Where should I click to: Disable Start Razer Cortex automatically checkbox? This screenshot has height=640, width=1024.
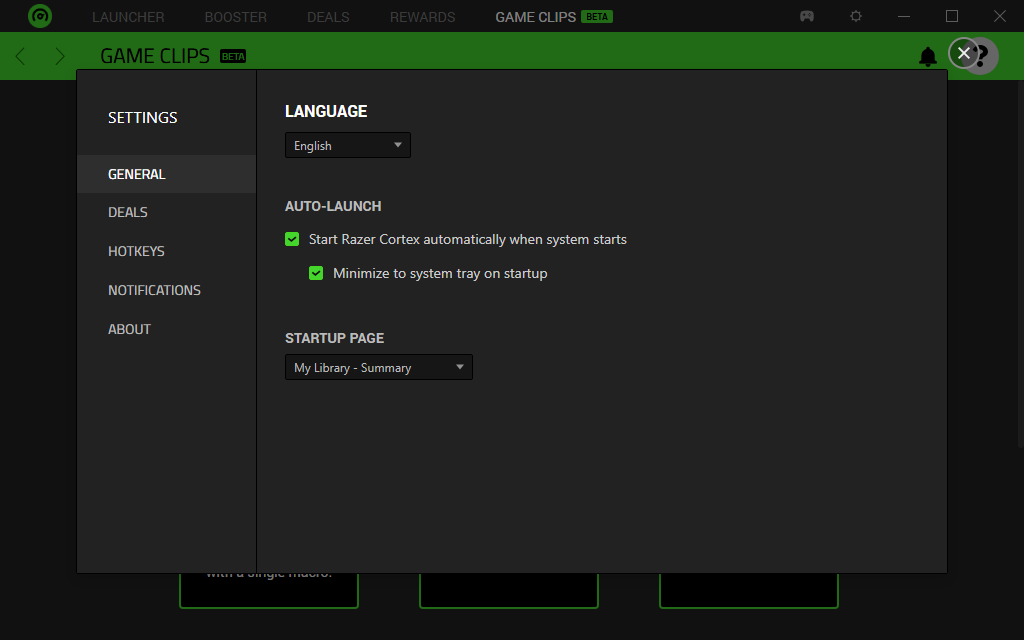[x=292, y=239]
